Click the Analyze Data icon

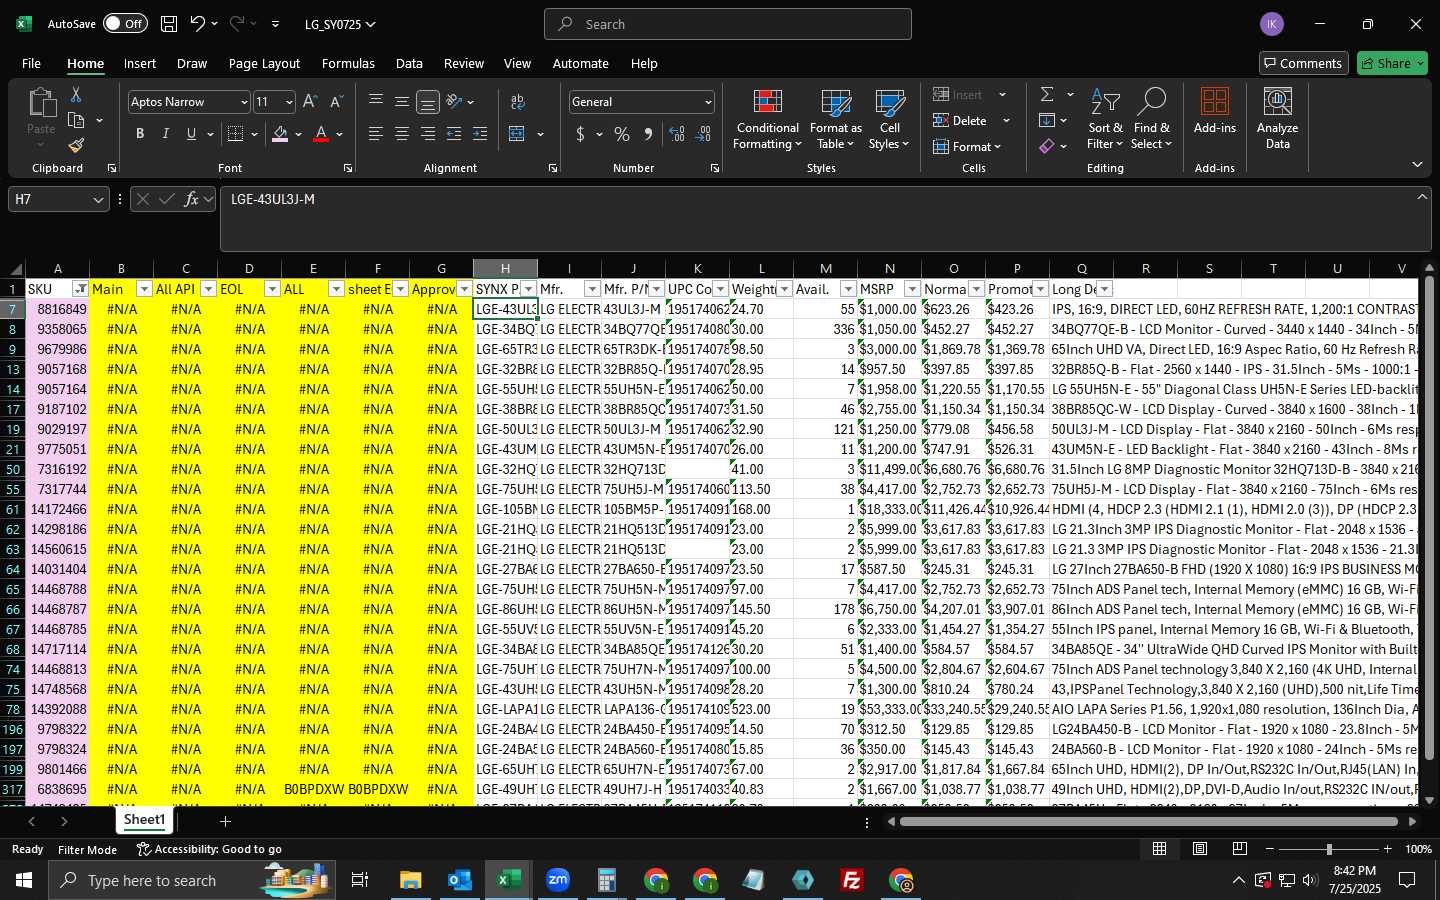tap(1278, 119)
